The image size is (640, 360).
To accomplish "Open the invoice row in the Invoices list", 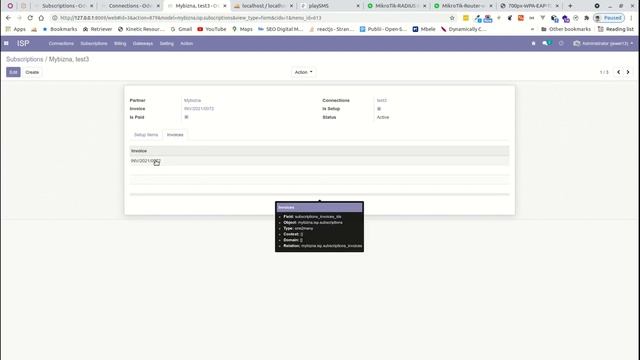I will 319,161.
